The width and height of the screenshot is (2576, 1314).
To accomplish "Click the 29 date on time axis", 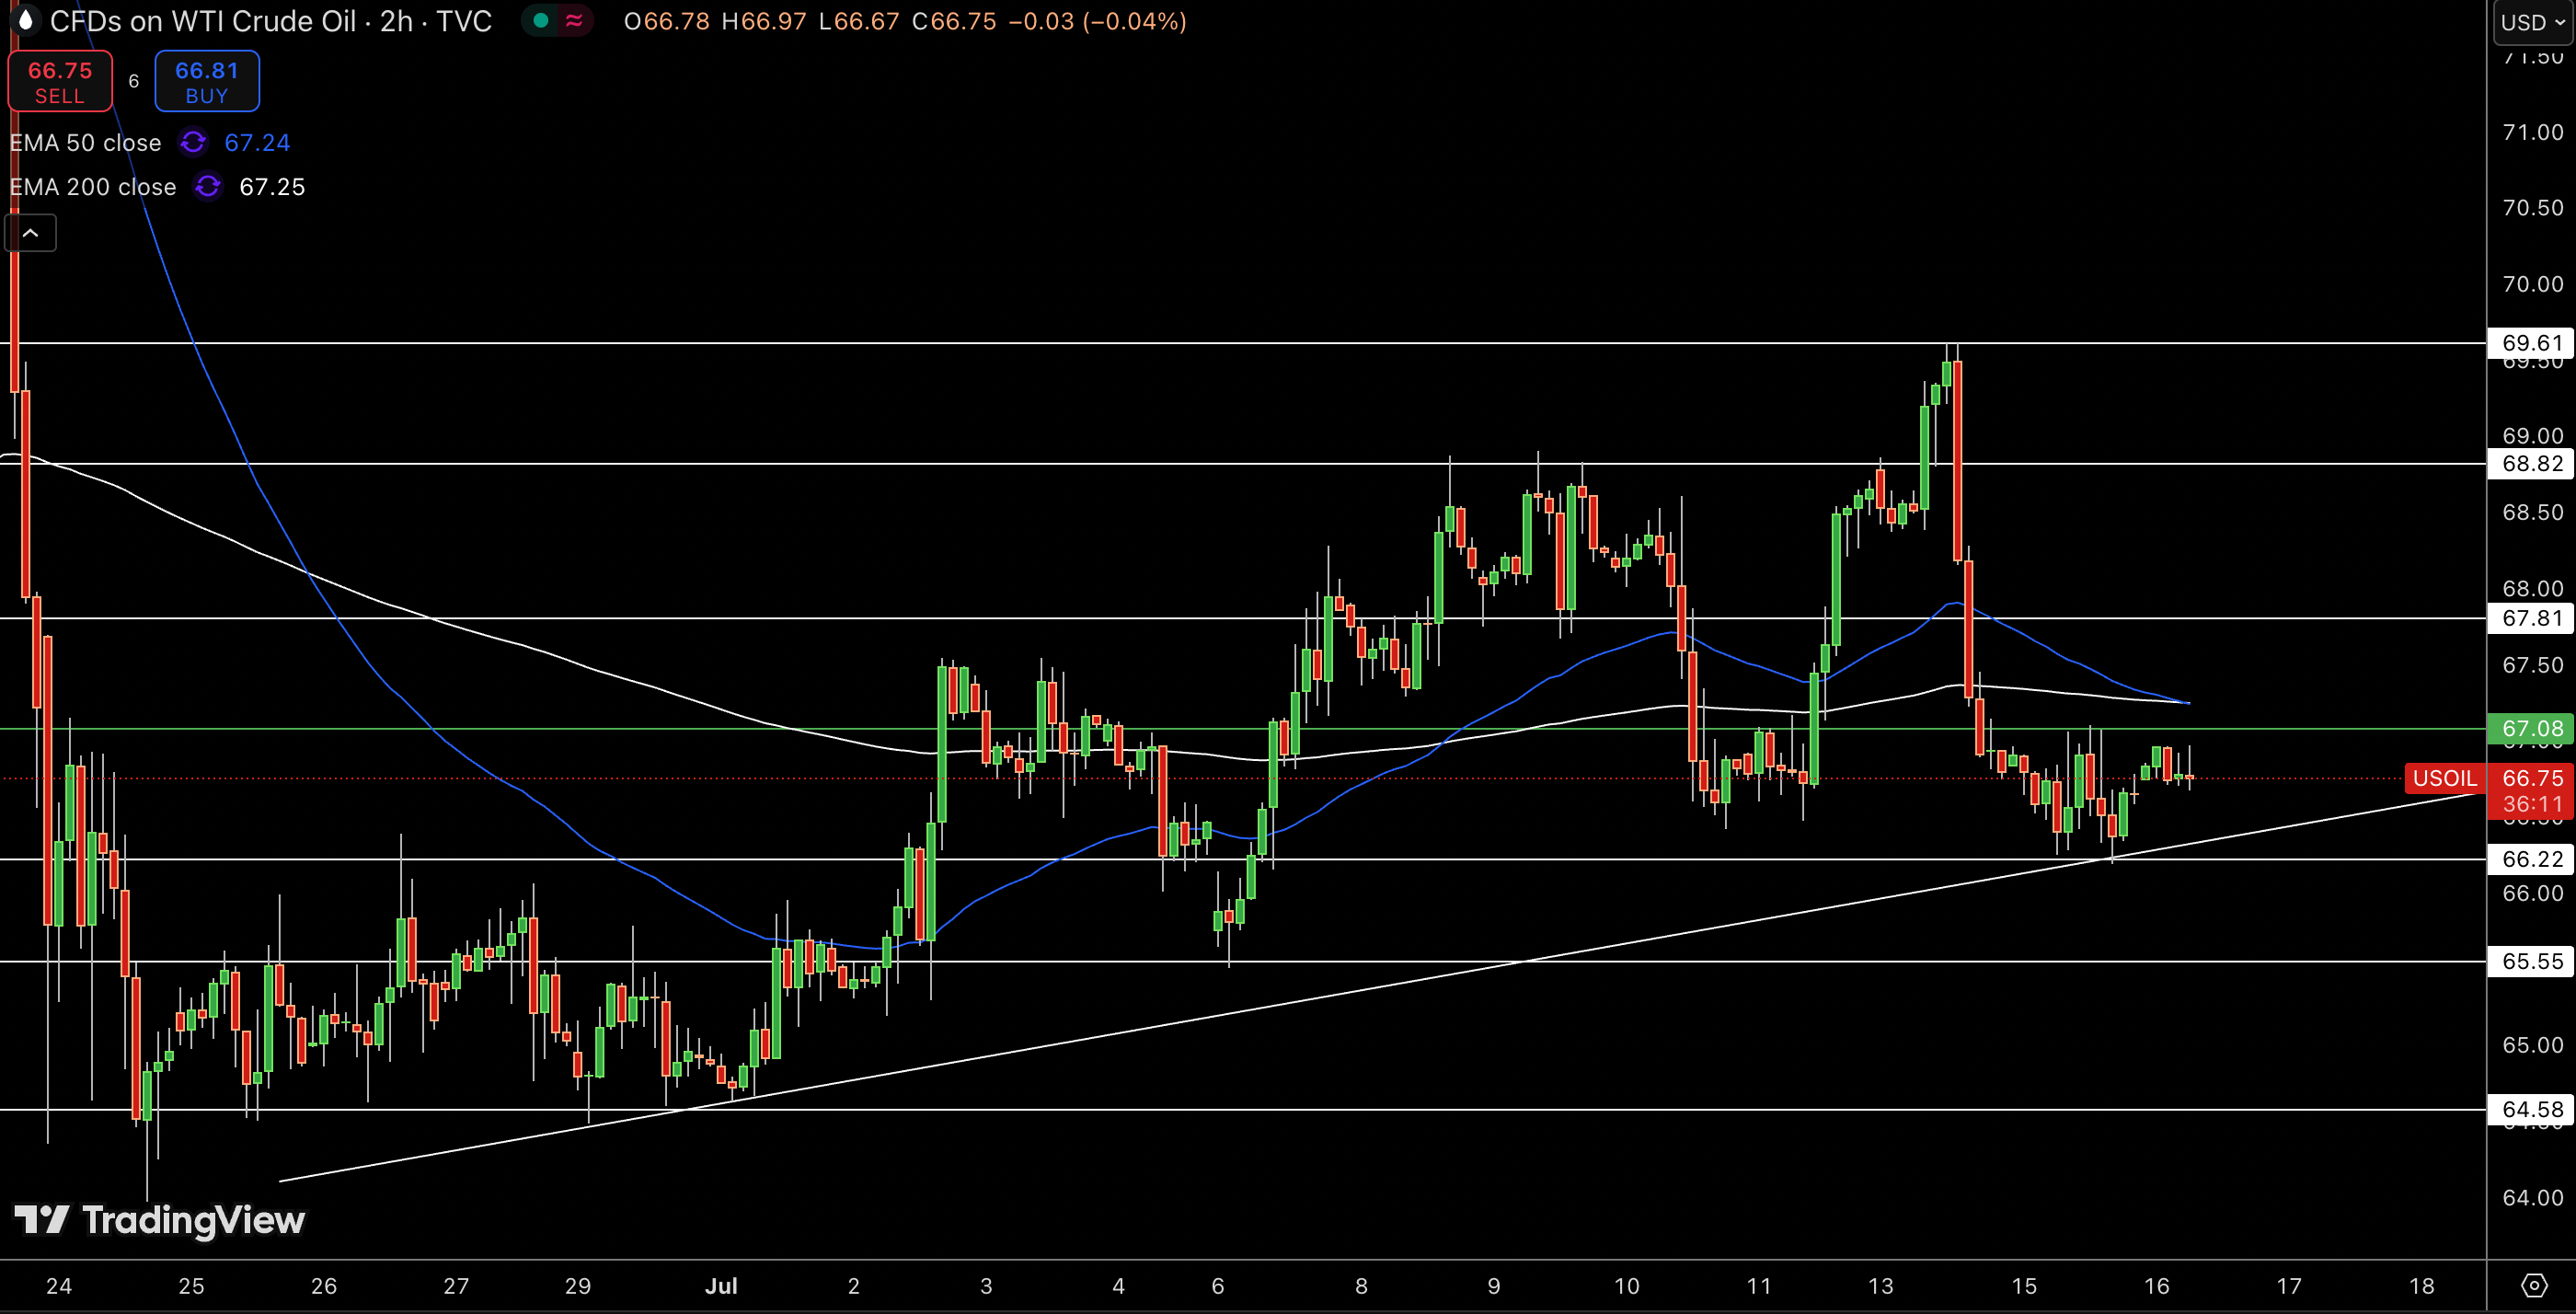I will pos(578,1286).
